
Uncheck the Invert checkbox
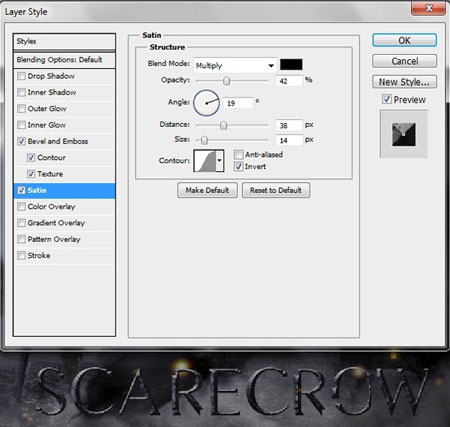point(238,166)
